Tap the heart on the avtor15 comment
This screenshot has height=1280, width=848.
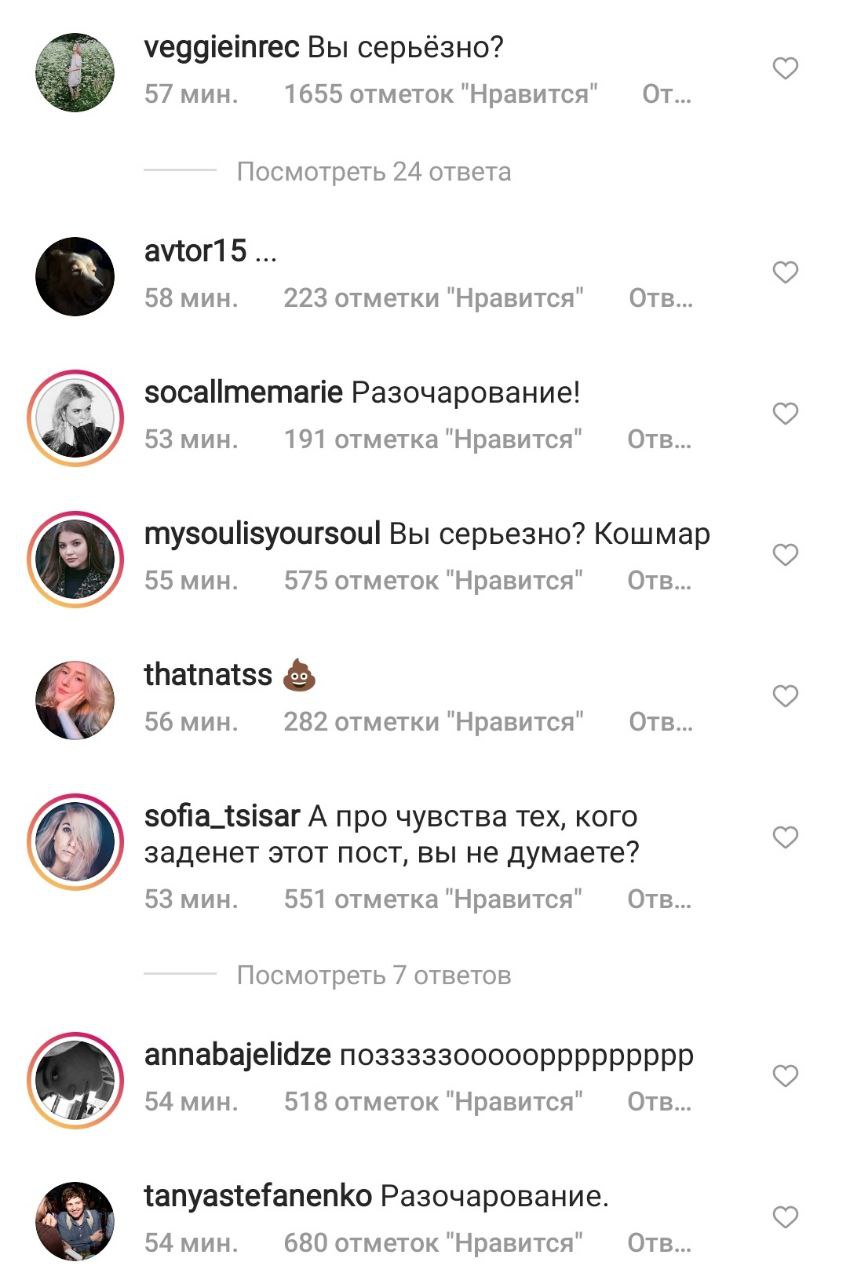click(786, 272)
